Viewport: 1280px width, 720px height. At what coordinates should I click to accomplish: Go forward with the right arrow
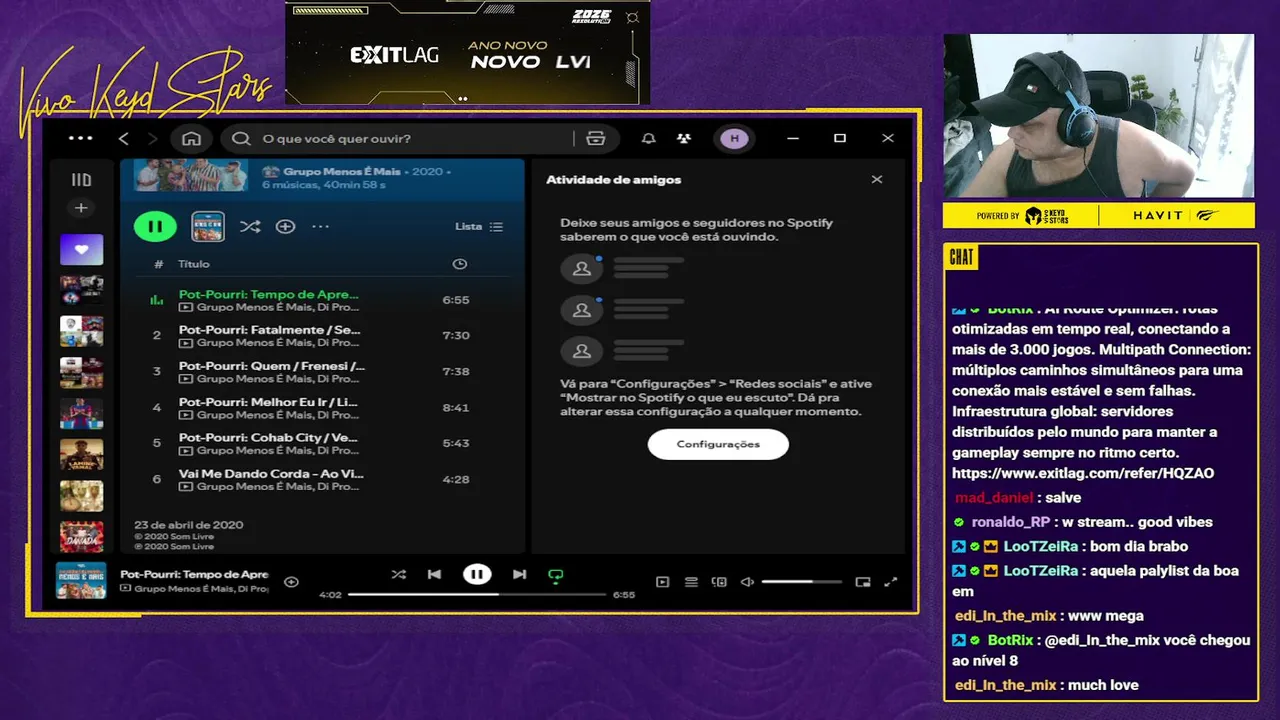pyautogui.click(x=152, y=138)
